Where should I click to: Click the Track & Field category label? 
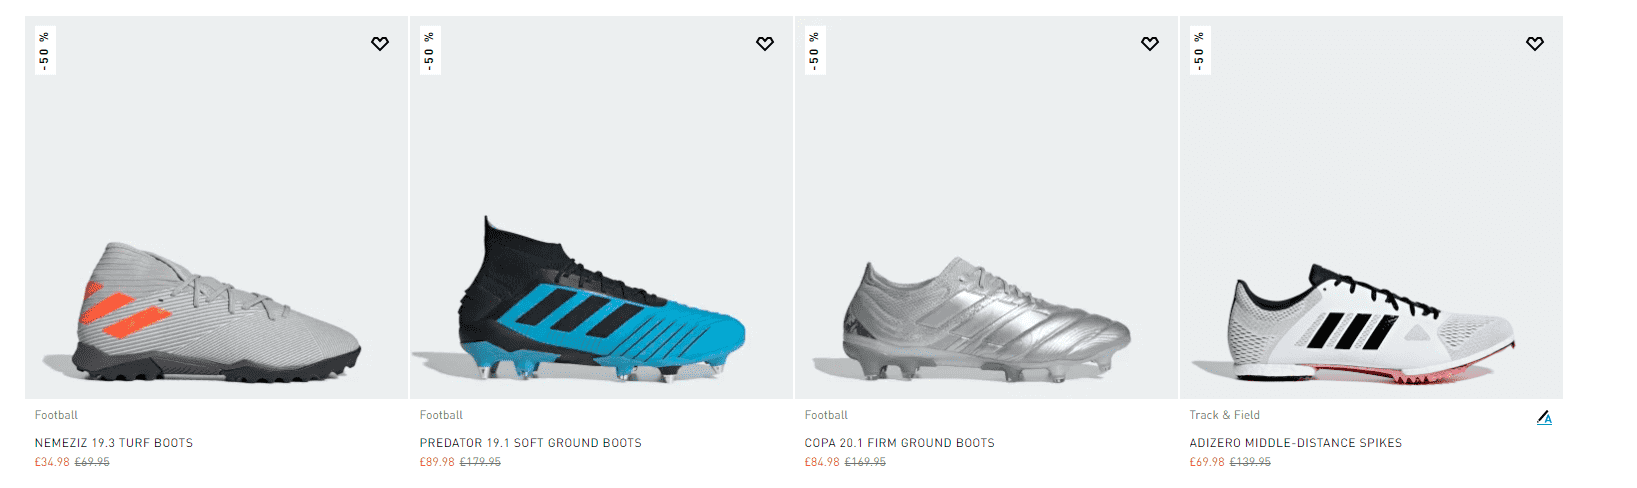[1224, 415]
